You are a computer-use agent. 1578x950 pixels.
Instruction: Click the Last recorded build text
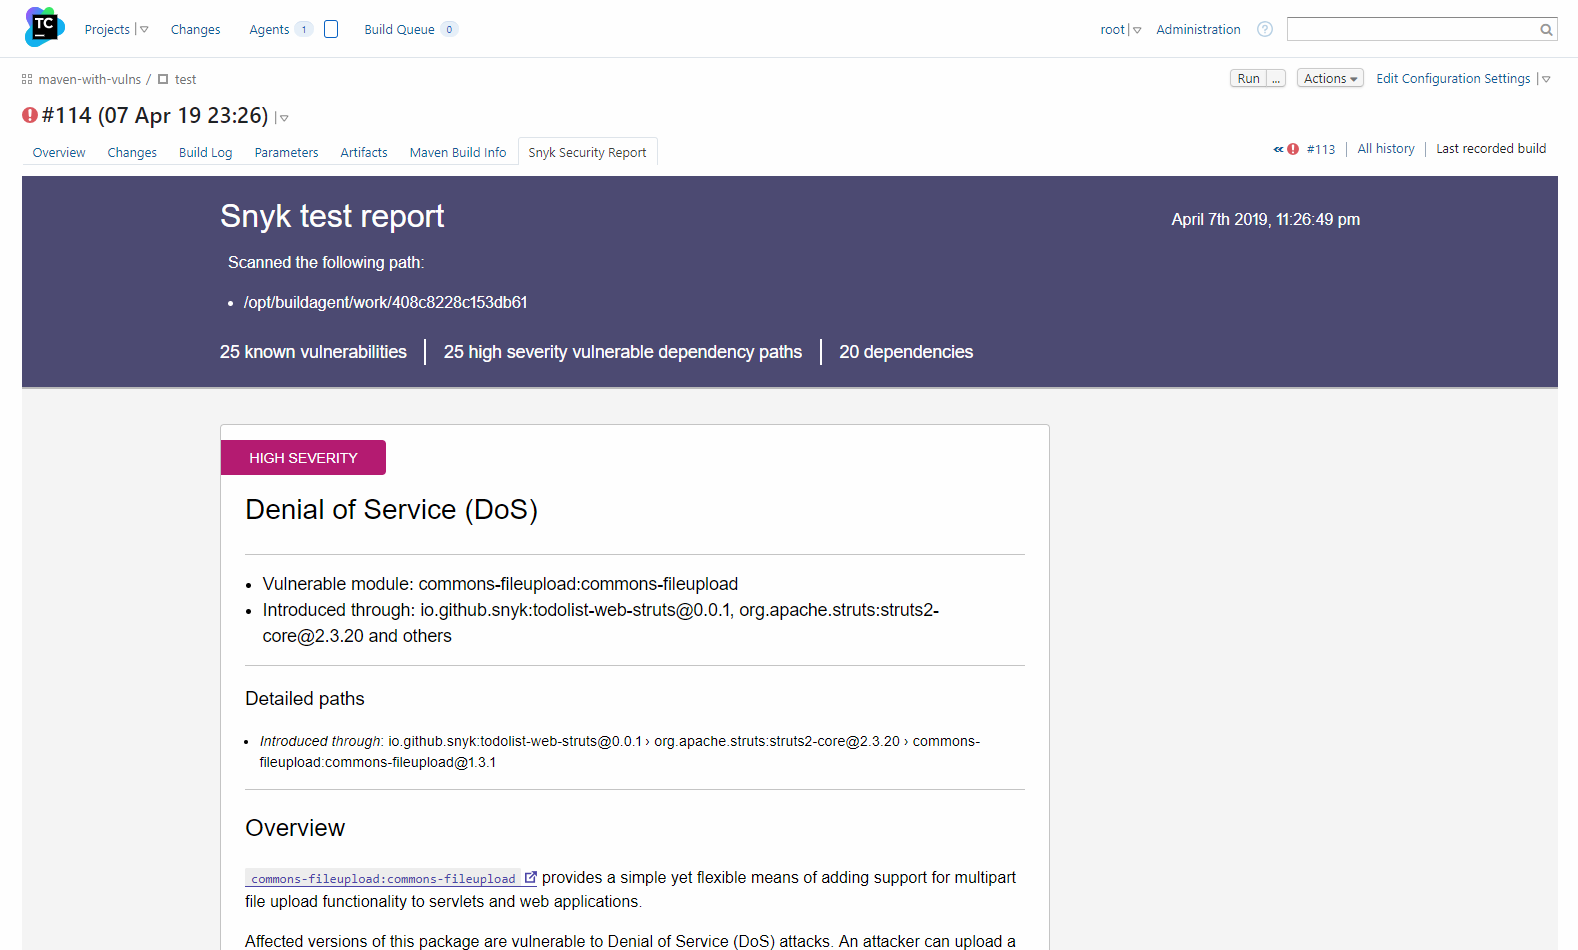point(1491,148)
